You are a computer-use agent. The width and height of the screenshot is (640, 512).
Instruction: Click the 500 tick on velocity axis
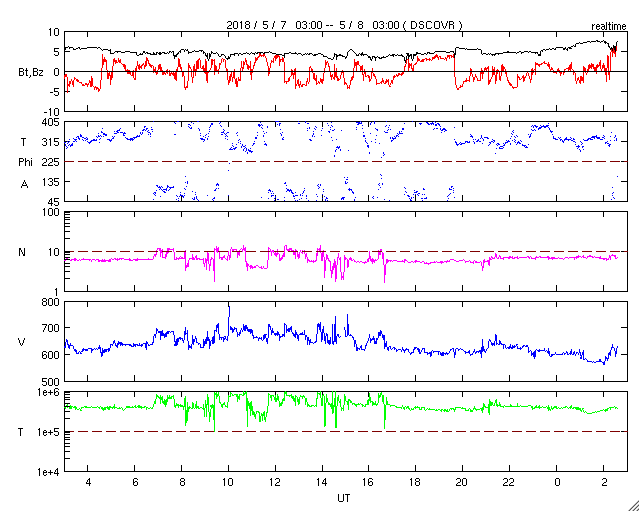click(51, 381)
